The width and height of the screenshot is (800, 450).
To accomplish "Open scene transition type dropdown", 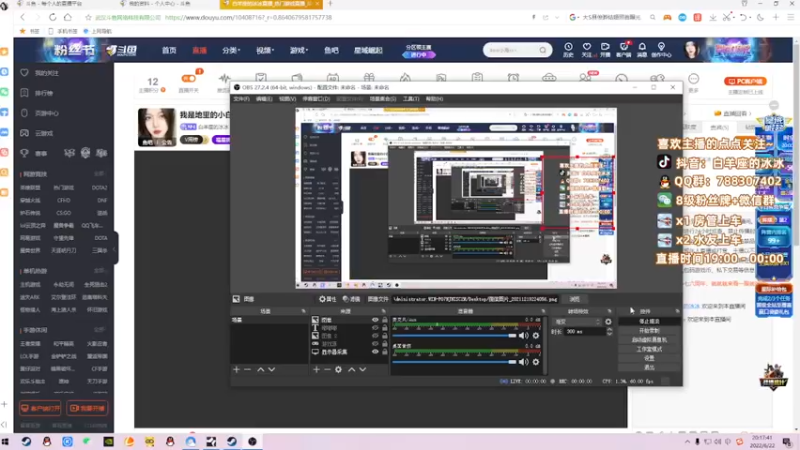I will tap(577, 322).
